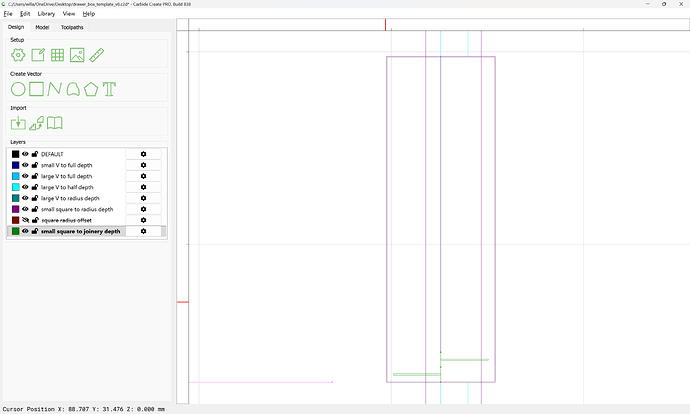This screenshot has height=414, width=690.
Task: Open settings gear for small square to joinery depth
Action: pyautogui.click(x=143, y=231)
